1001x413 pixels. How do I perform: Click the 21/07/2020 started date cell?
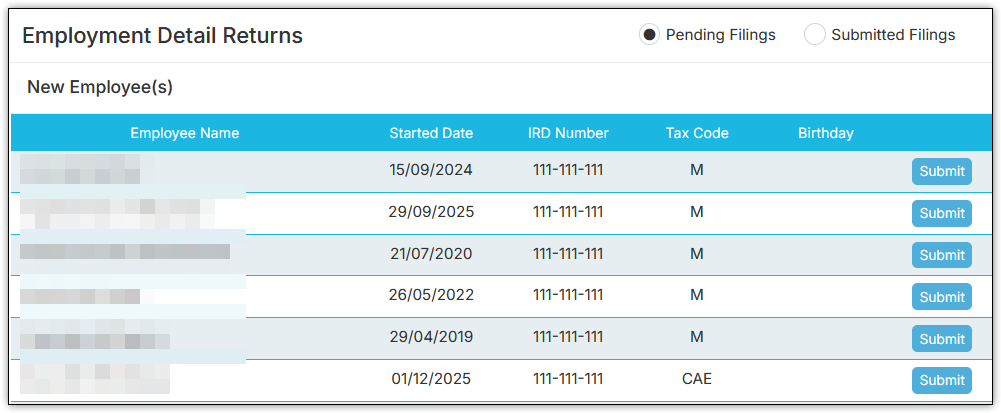click(x=431, y=254)
